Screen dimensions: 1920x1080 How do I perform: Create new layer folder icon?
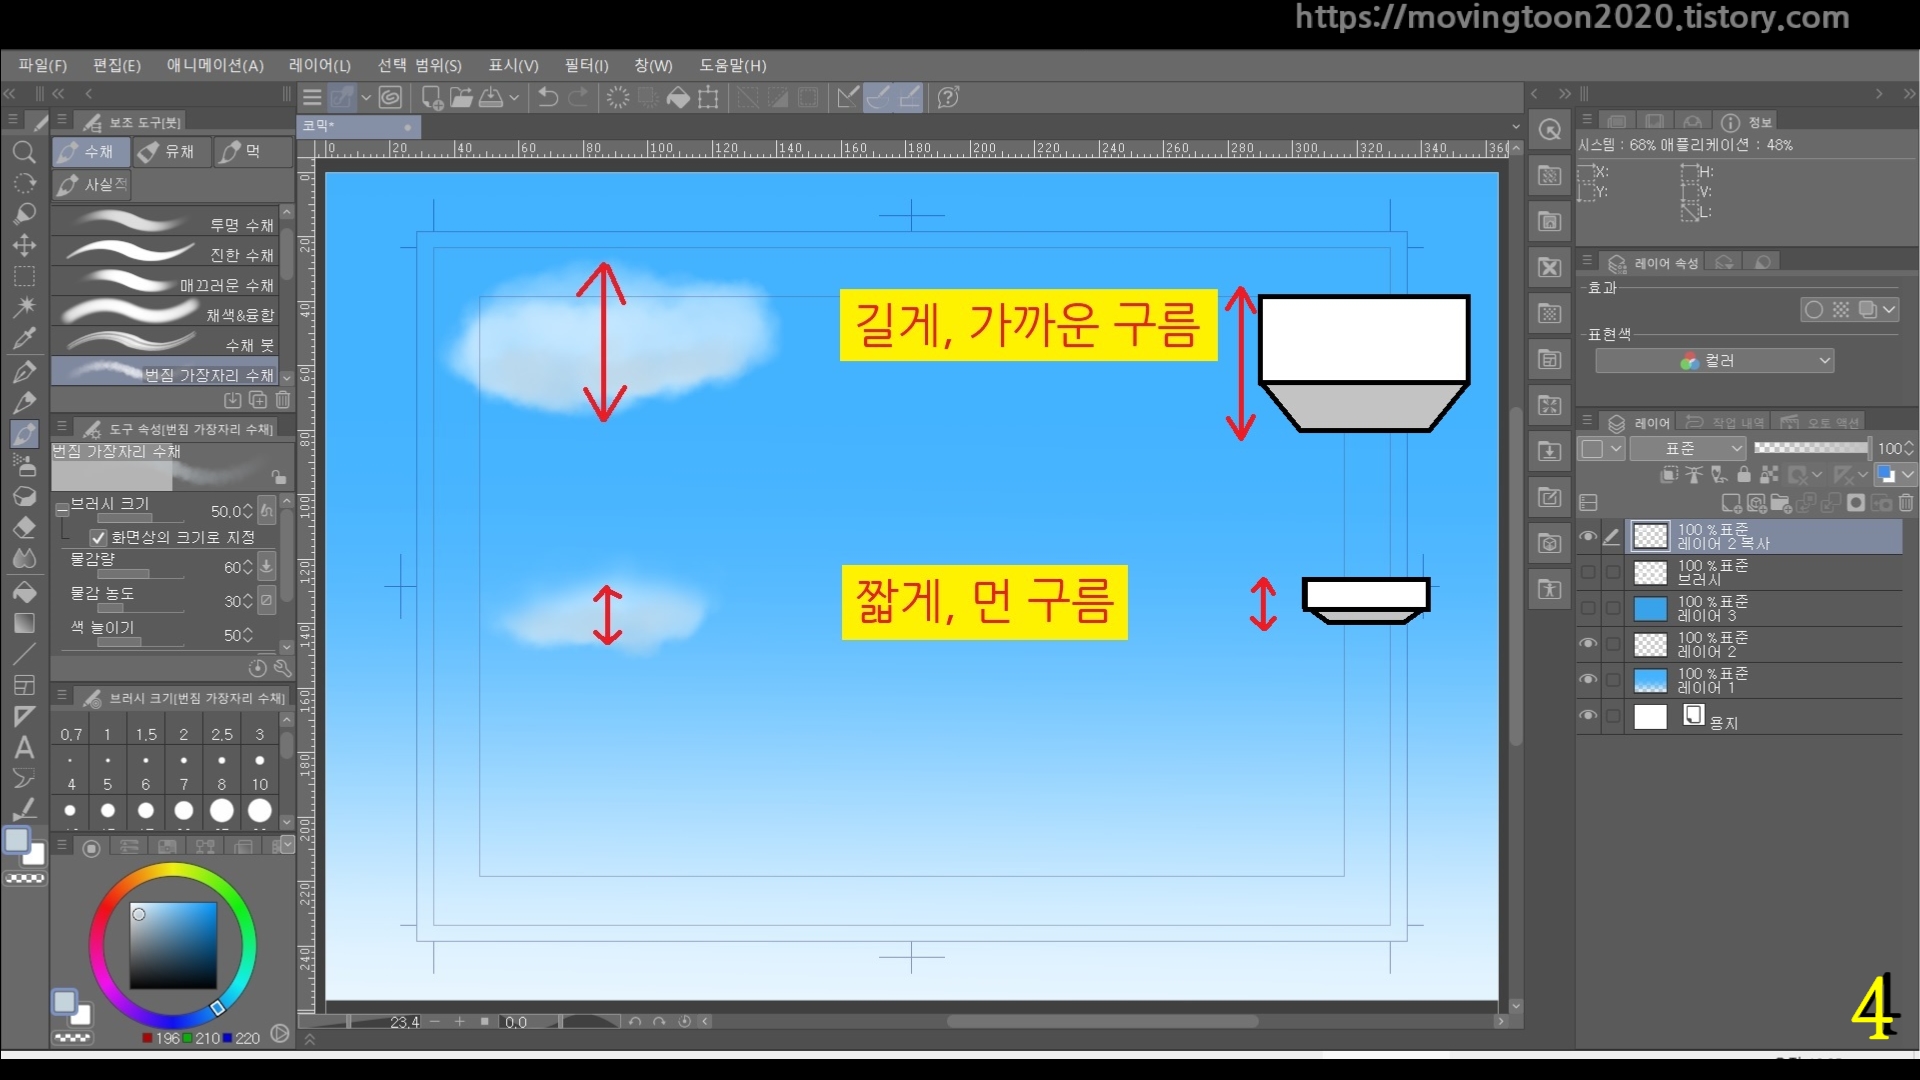tap(1780, 503)
